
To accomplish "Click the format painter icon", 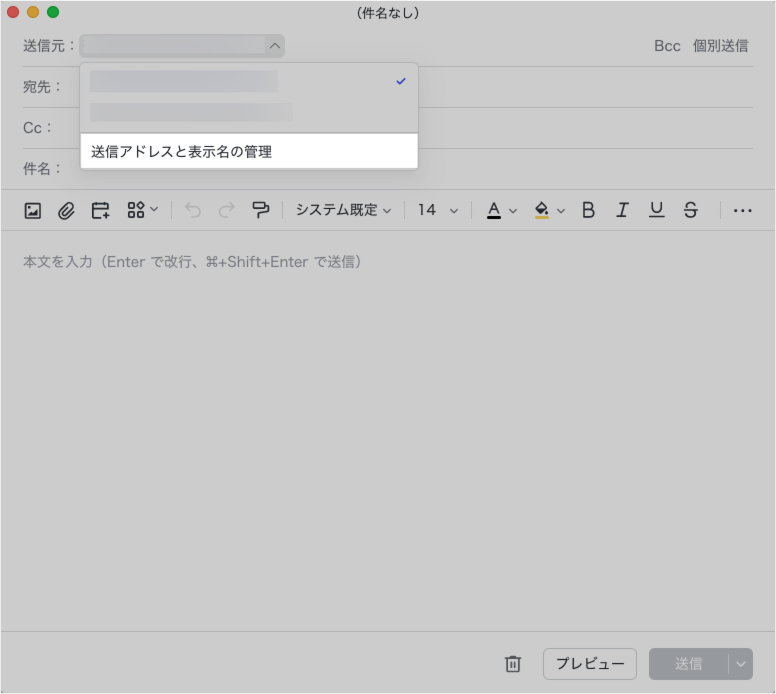I will tap(261, 210).
